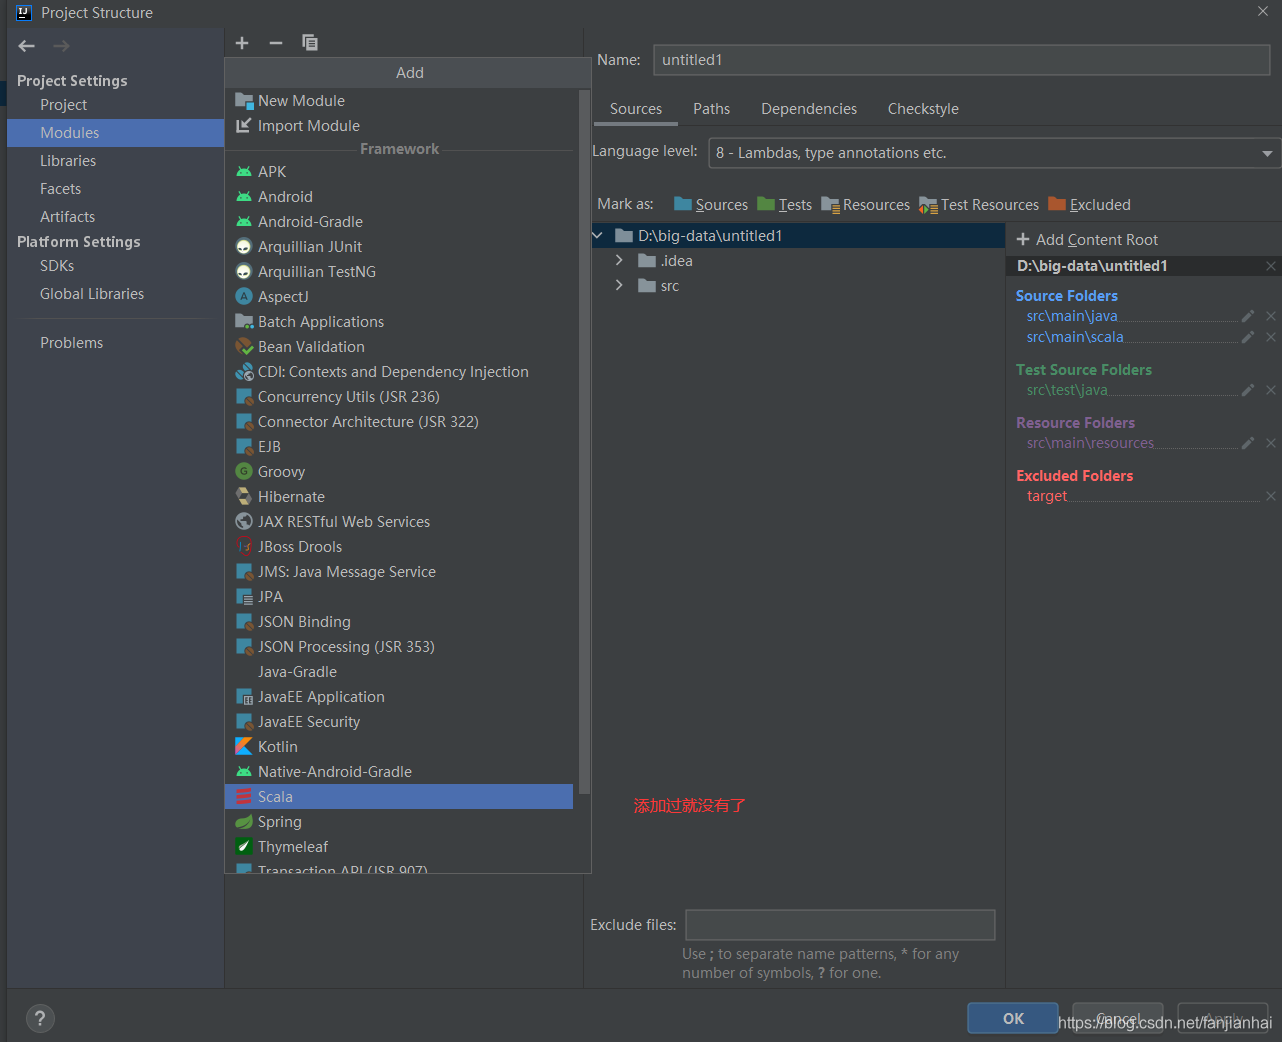The image size is (1282, 1042).
Task: Edit the src\main\java source folder pencil icon
Action: coord(1248,316)
